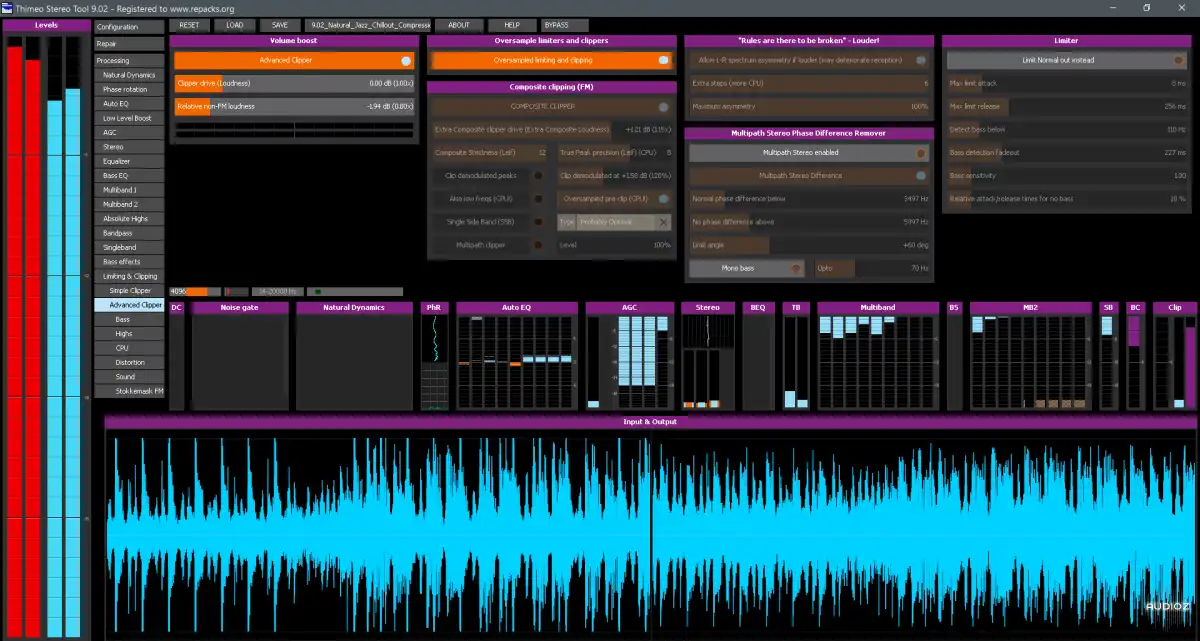Toggle Oversampled pre-clip (CPU)
Image resolution: width=1200 pixels, height=641 pixels.
pyautogui.click(x=663, y=199)
